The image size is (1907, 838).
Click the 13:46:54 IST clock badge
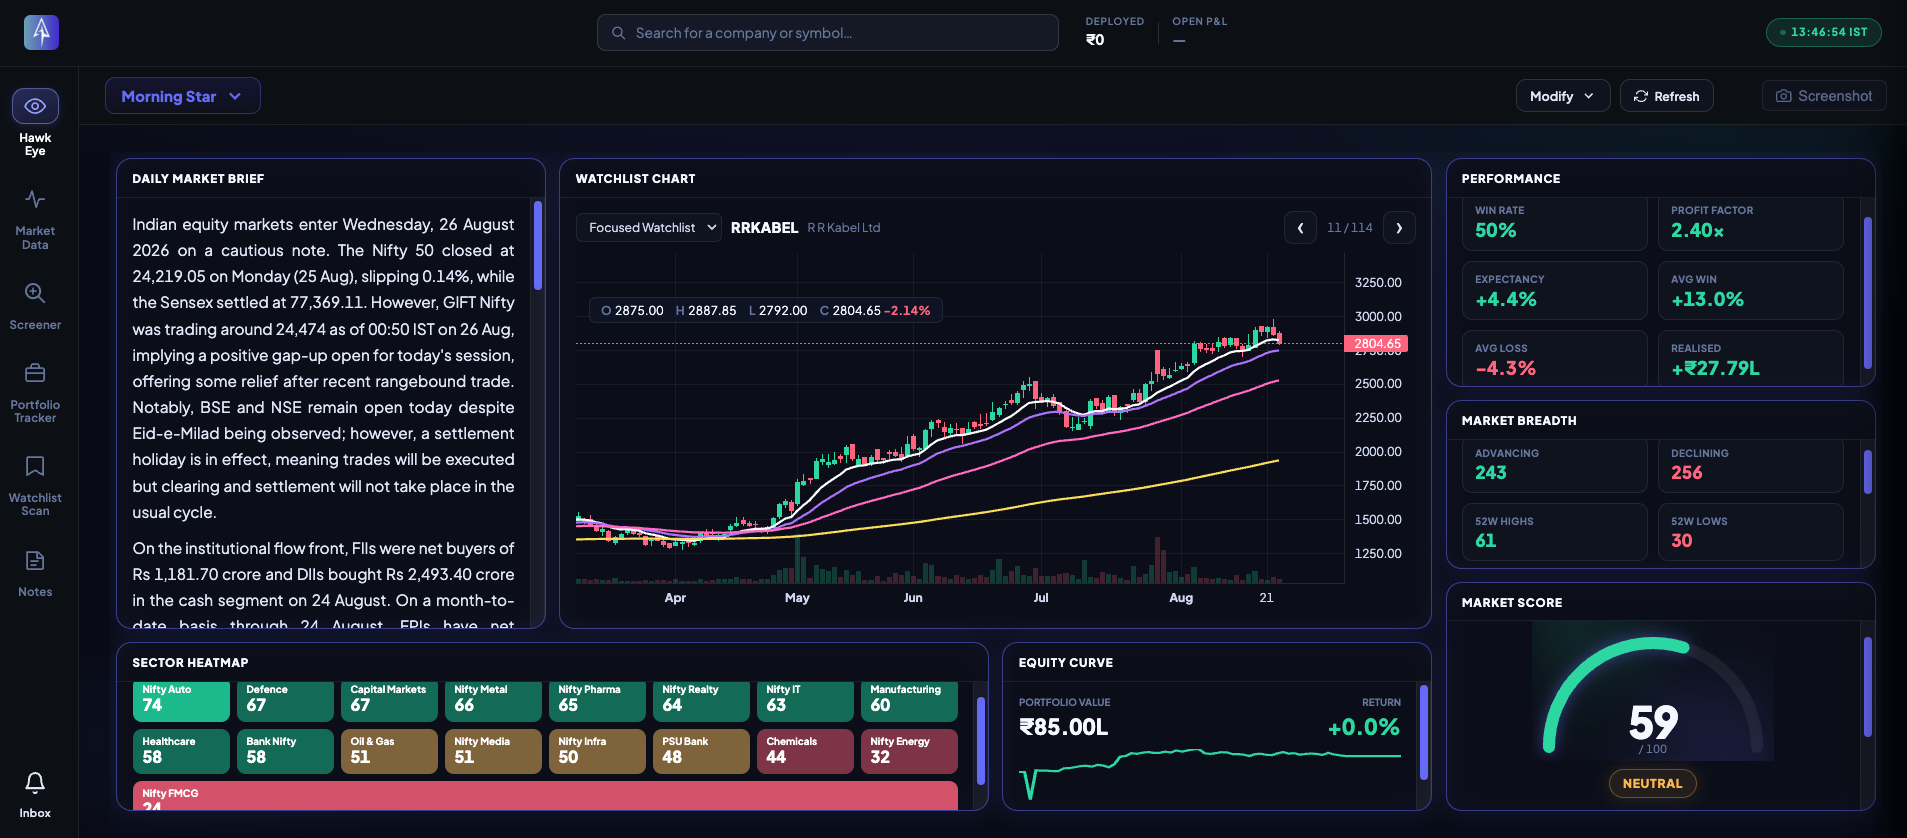coord(1823,32)
